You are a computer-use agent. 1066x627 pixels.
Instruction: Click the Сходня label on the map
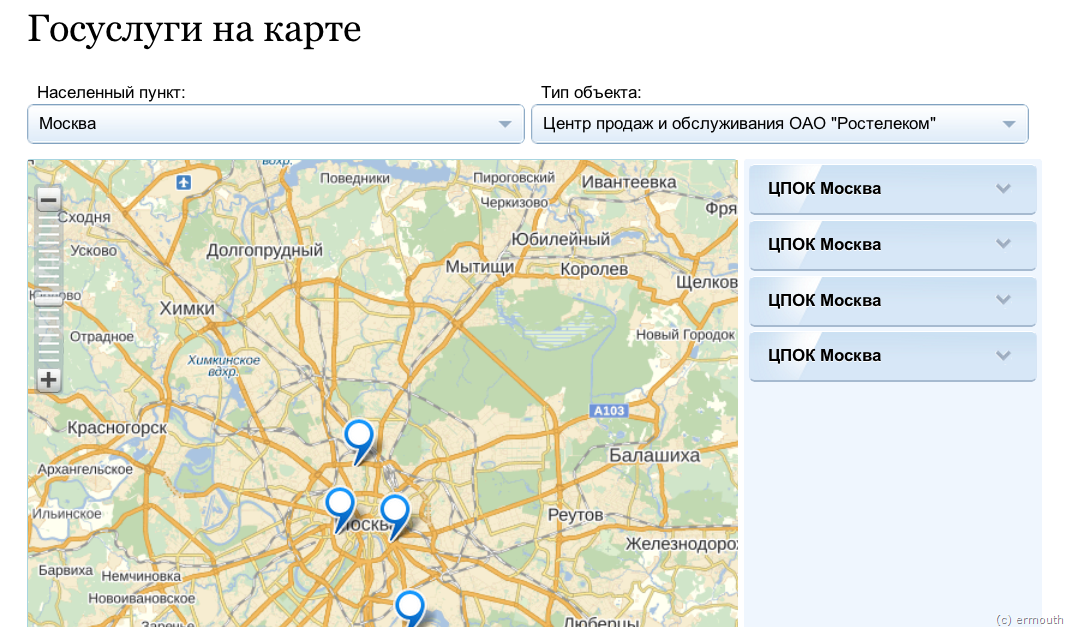(x=84, y=218)
